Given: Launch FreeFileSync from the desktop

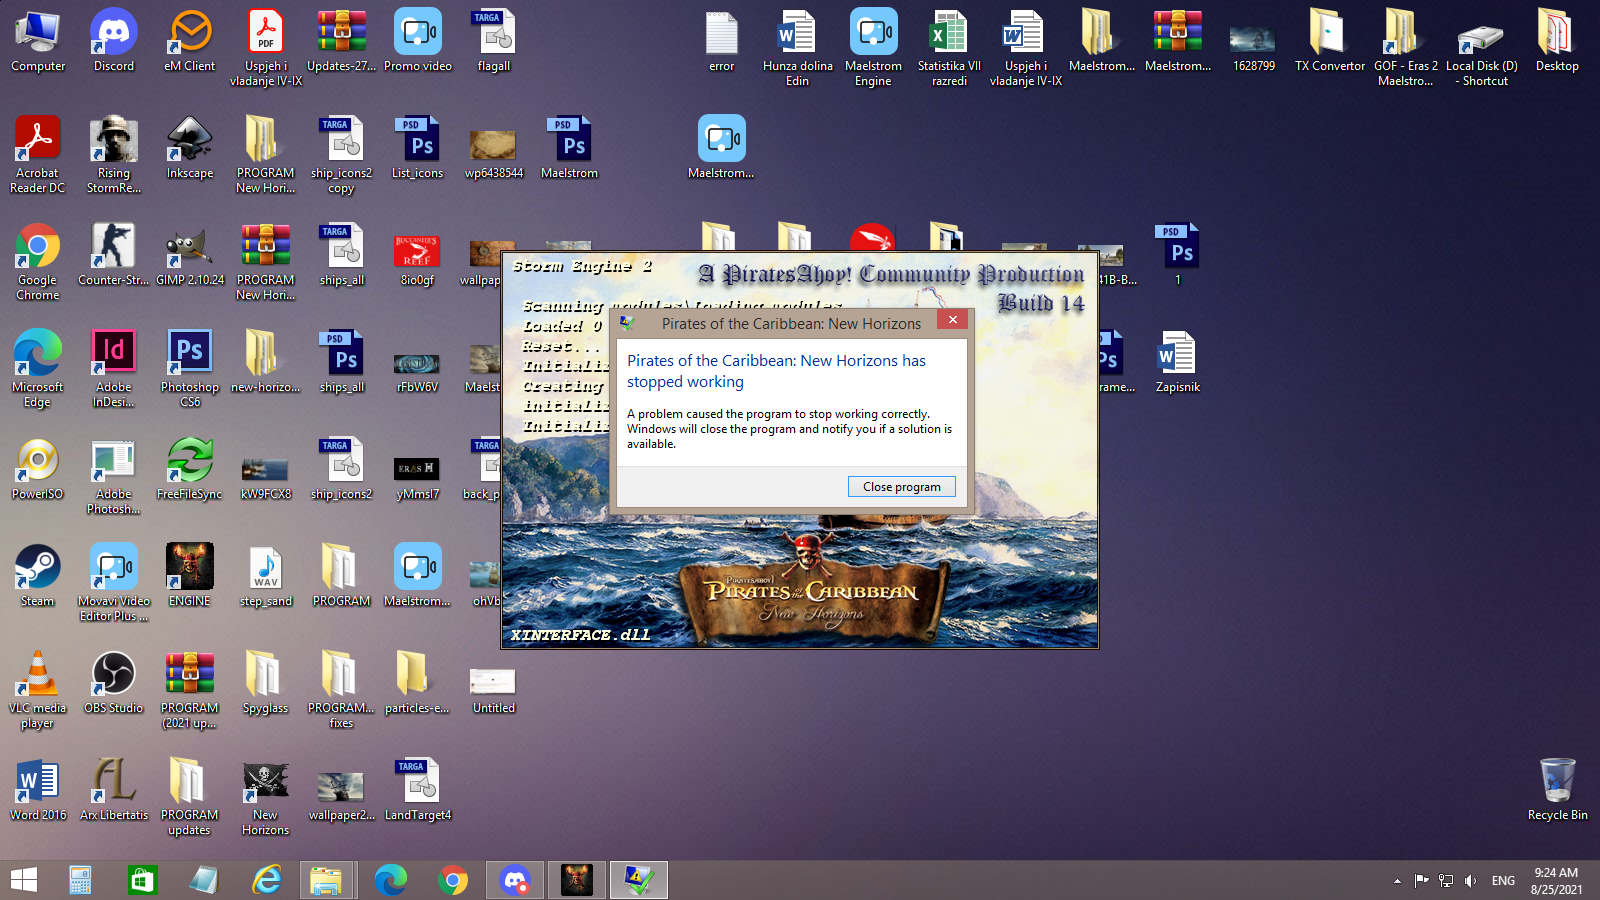Looking at the screenshot, I should click(x=190, y=469).
